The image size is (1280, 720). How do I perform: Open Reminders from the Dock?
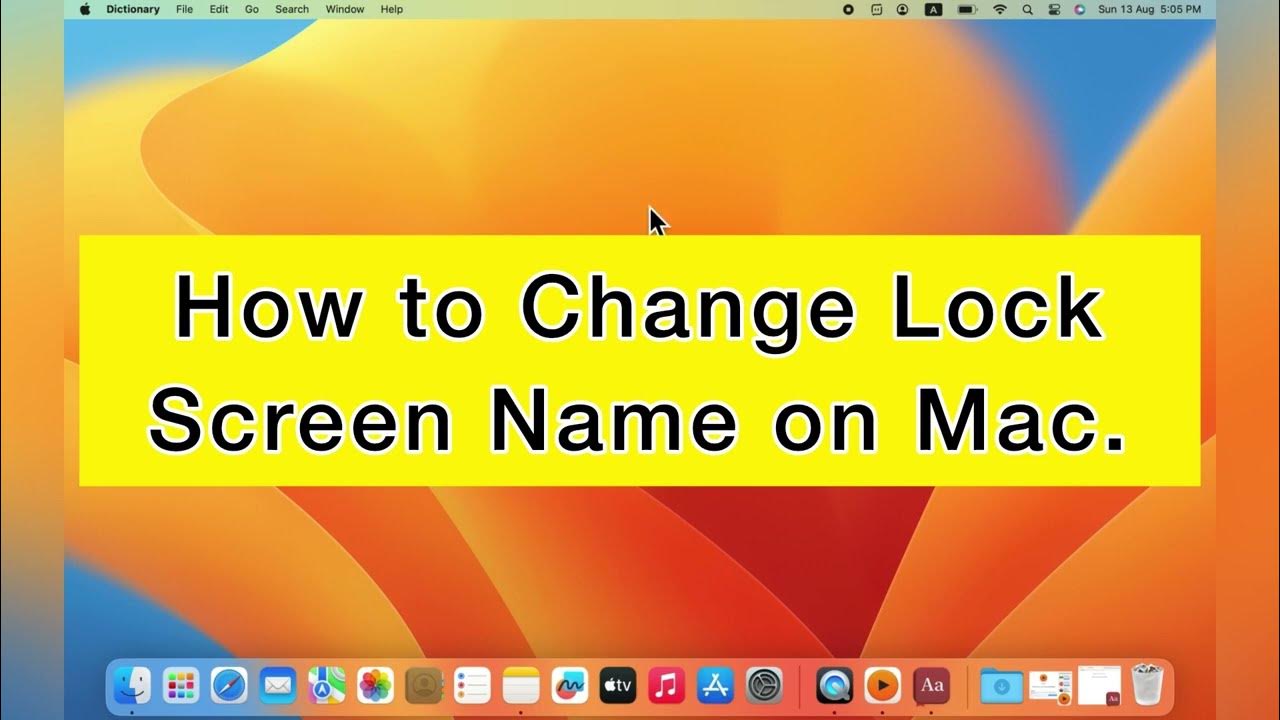[x=472, y=685]
